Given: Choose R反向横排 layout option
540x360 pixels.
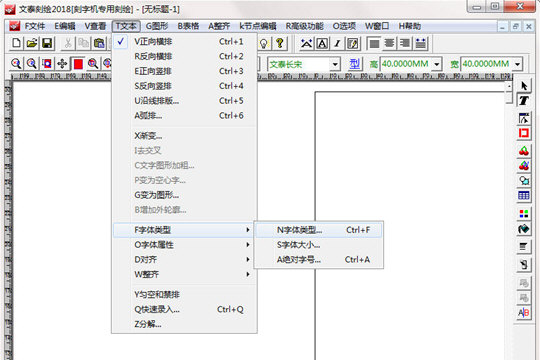Looking at the screenshot, I should [185, 56].
